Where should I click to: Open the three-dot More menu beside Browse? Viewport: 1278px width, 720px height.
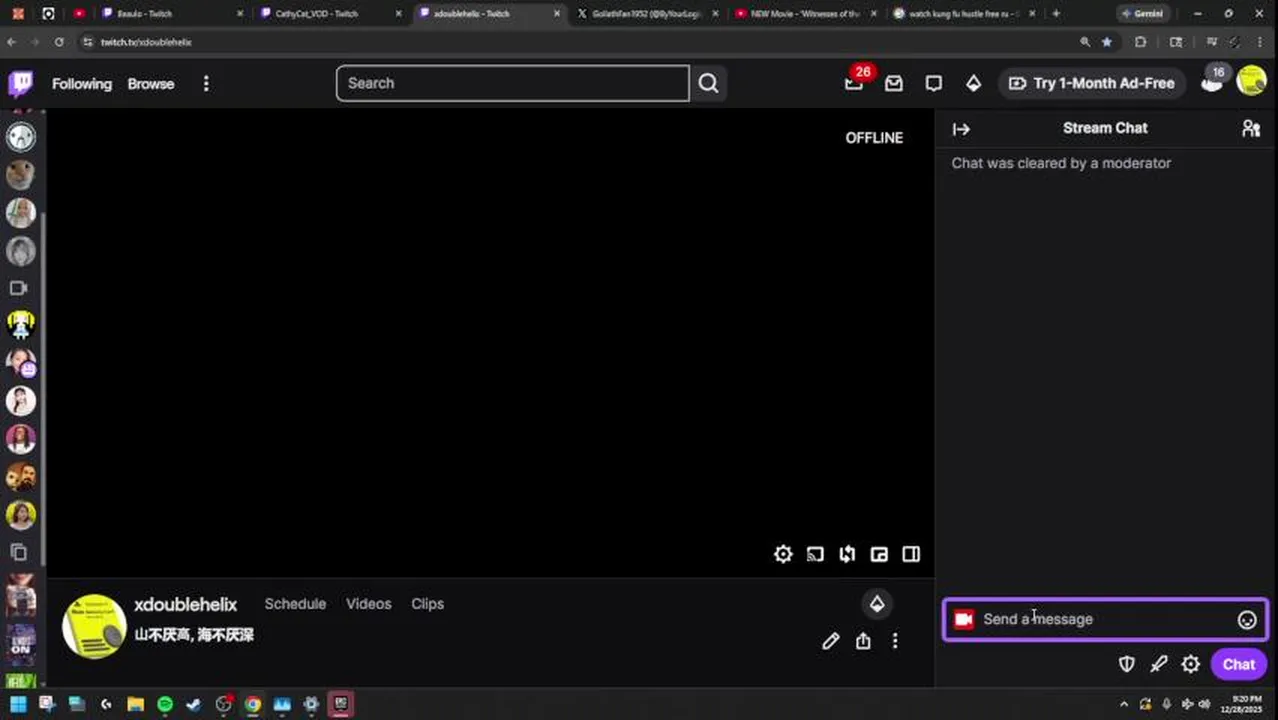(x=206, y=84)
